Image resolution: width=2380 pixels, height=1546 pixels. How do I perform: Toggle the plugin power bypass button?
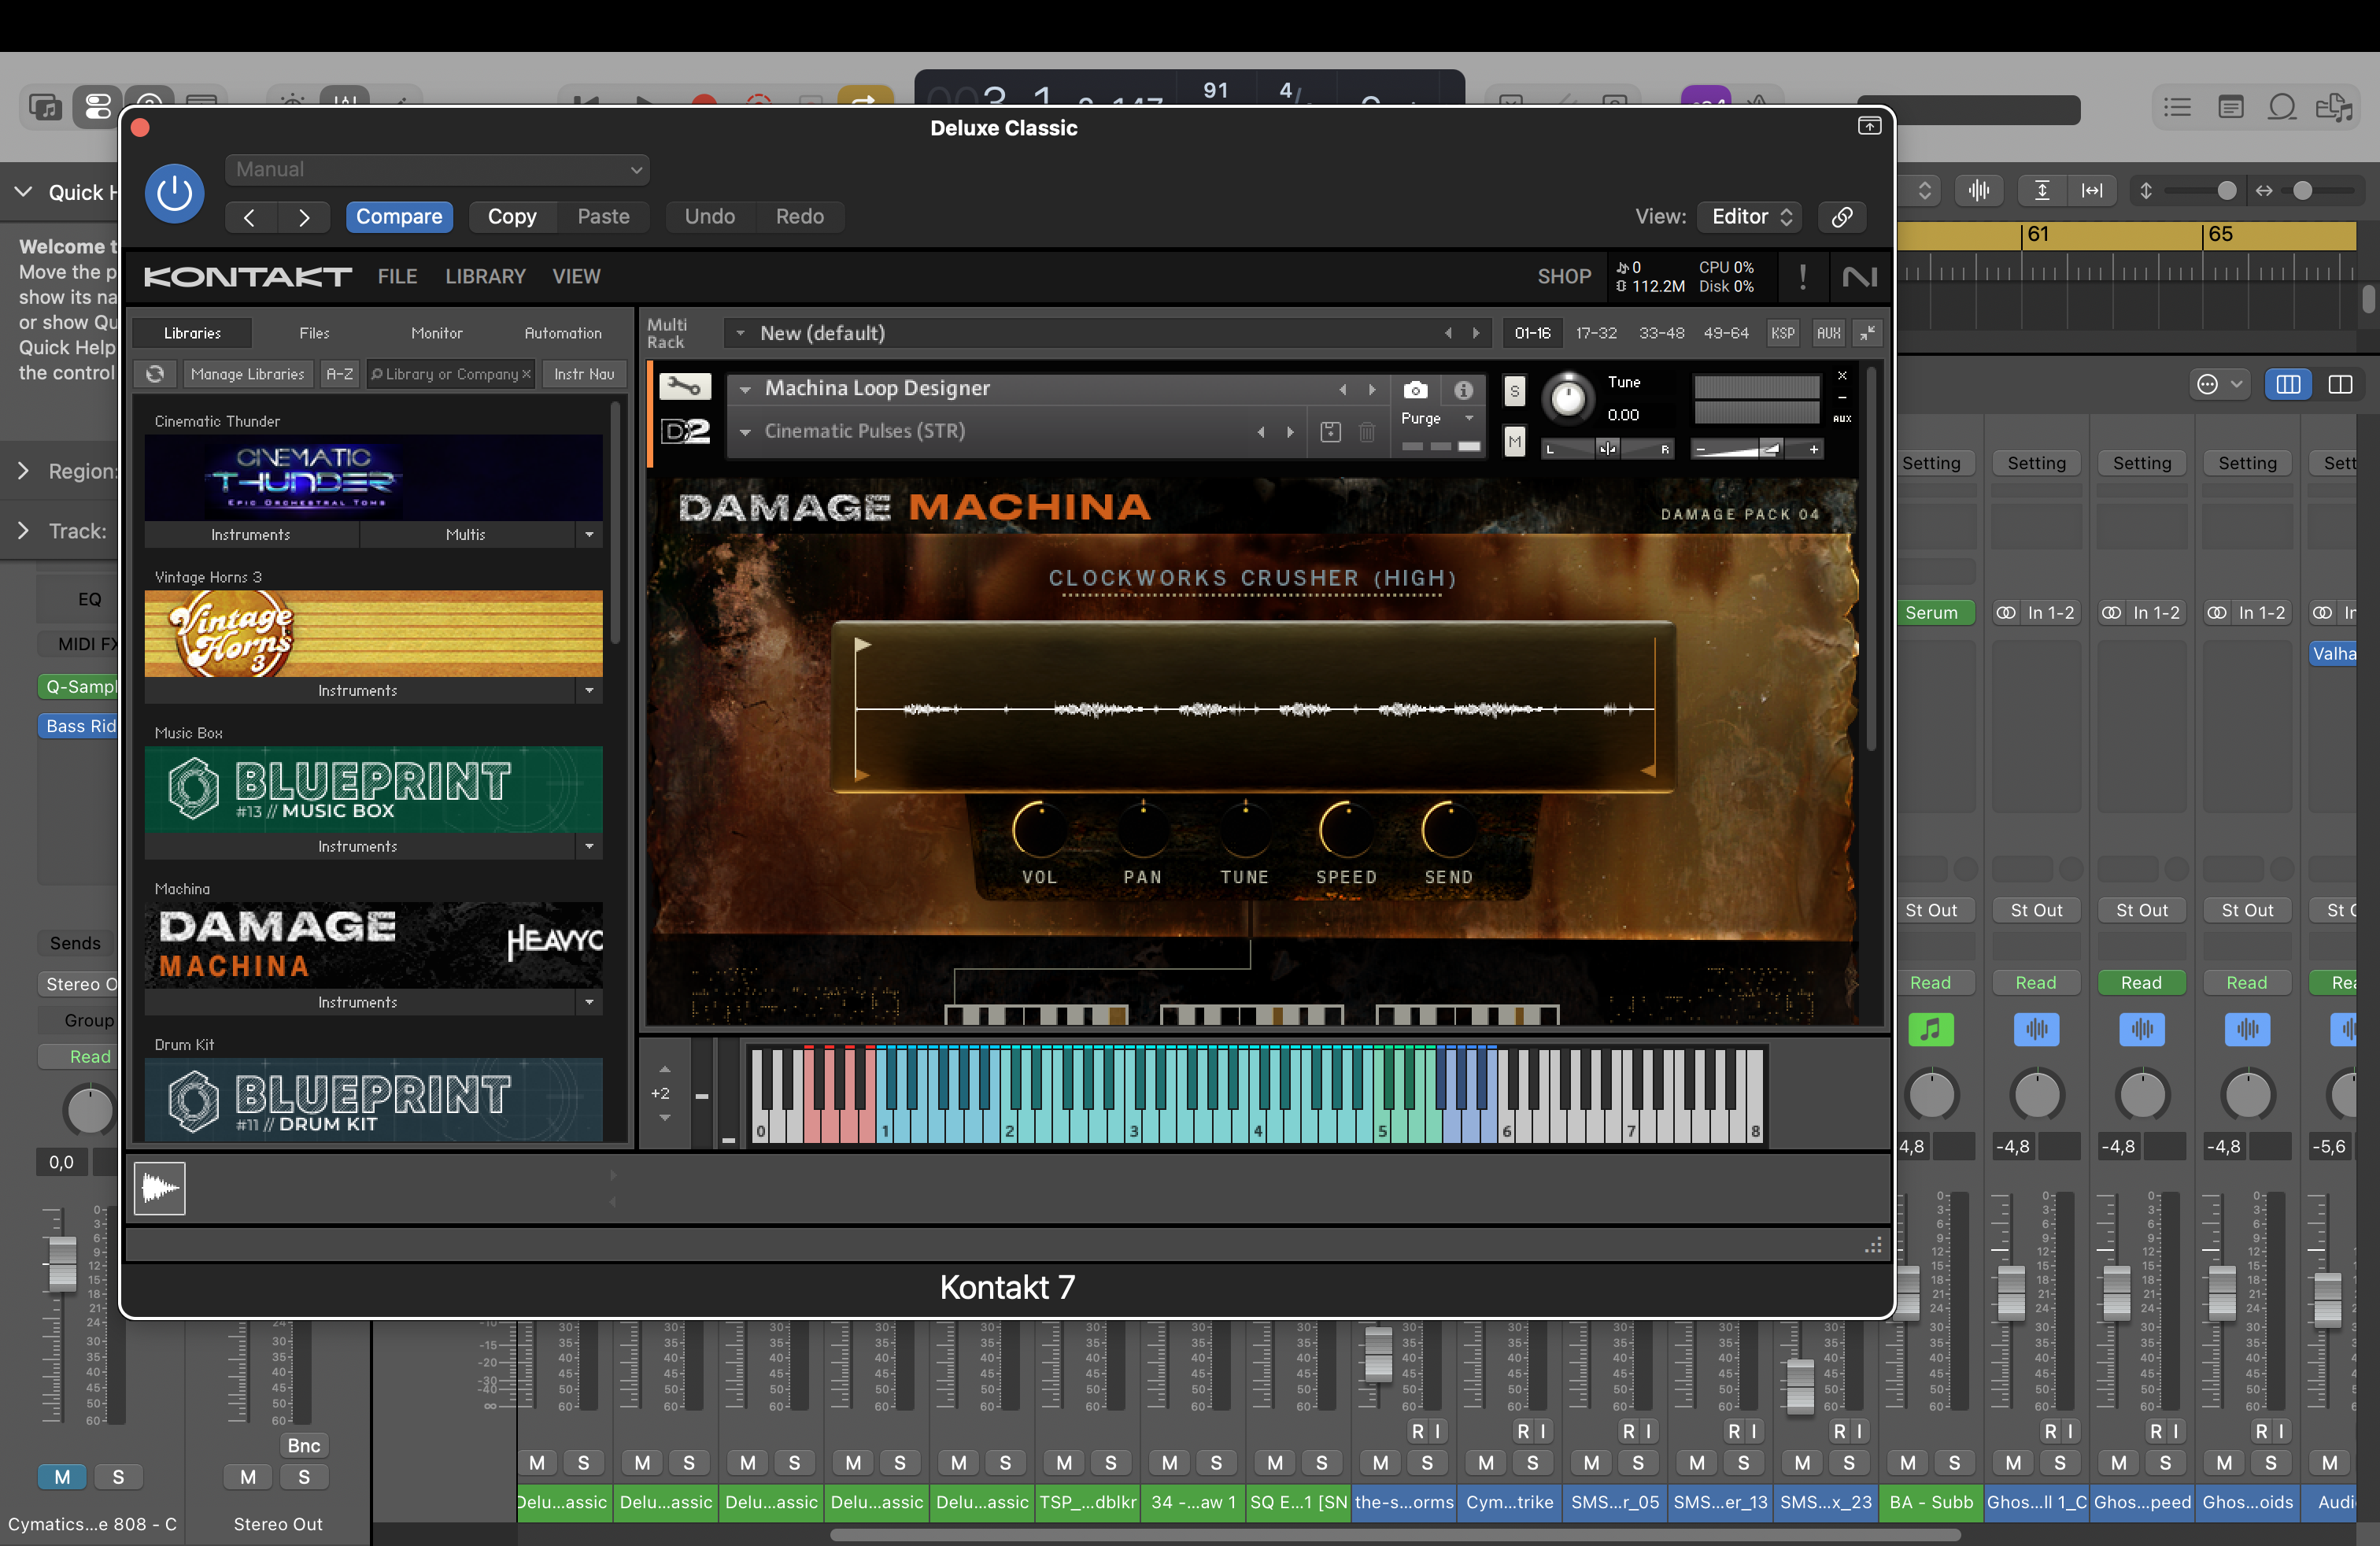174,193
